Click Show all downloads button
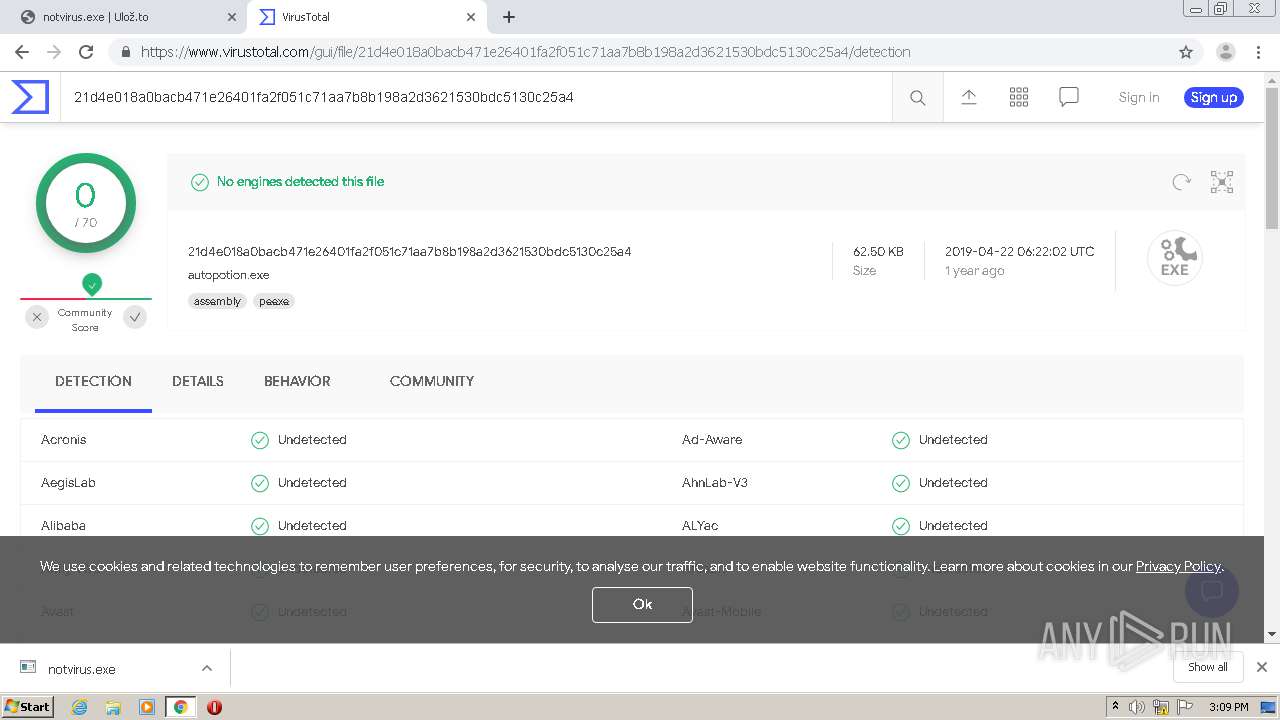 [1208, 667]
